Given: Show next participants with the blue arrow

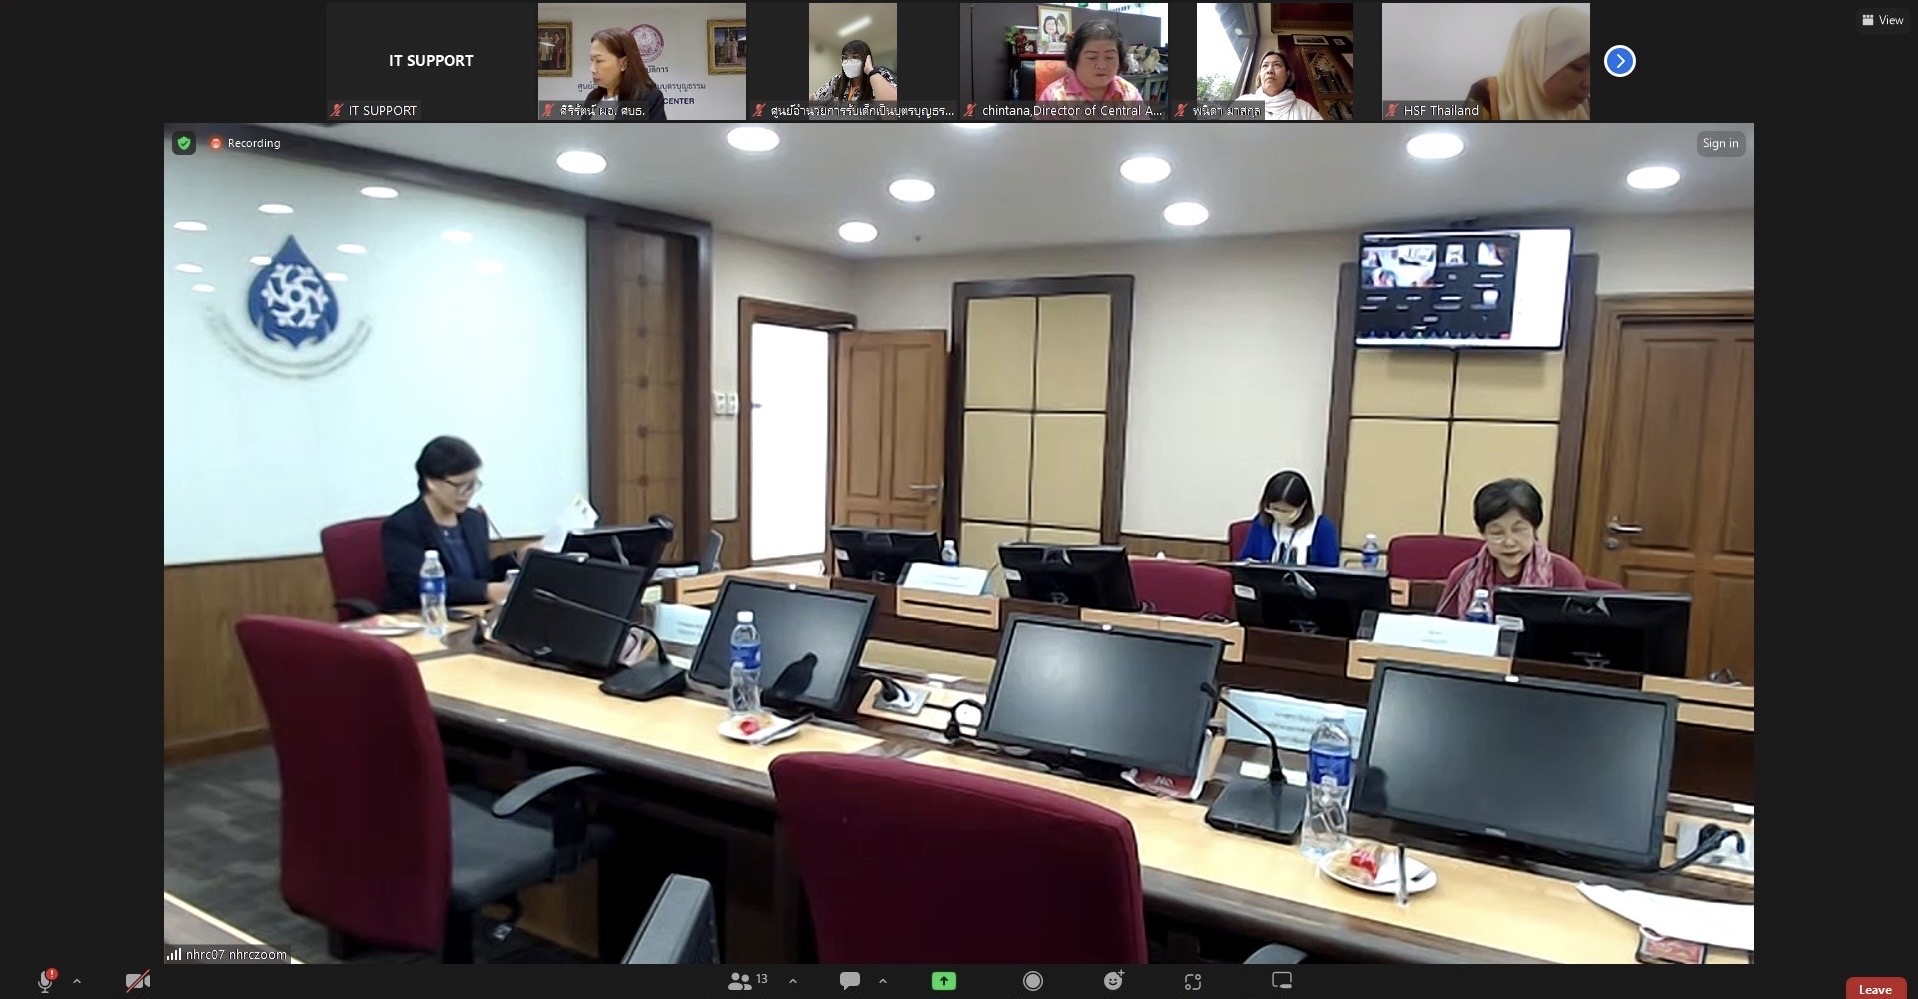Looking at the screenshot, I should click(1619, 61).
